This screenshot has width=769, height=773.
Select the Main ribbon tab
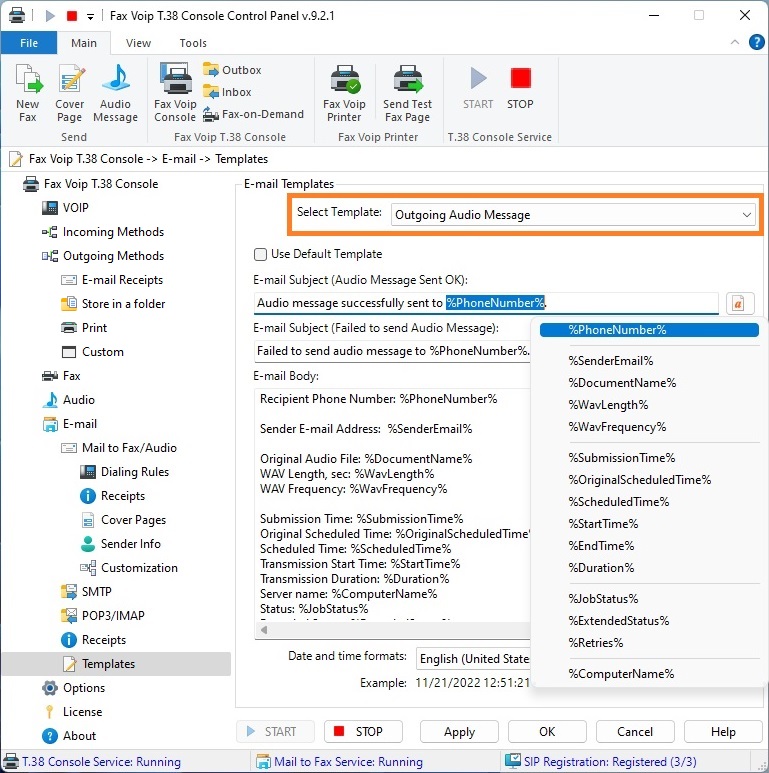(x=84, y=43)
